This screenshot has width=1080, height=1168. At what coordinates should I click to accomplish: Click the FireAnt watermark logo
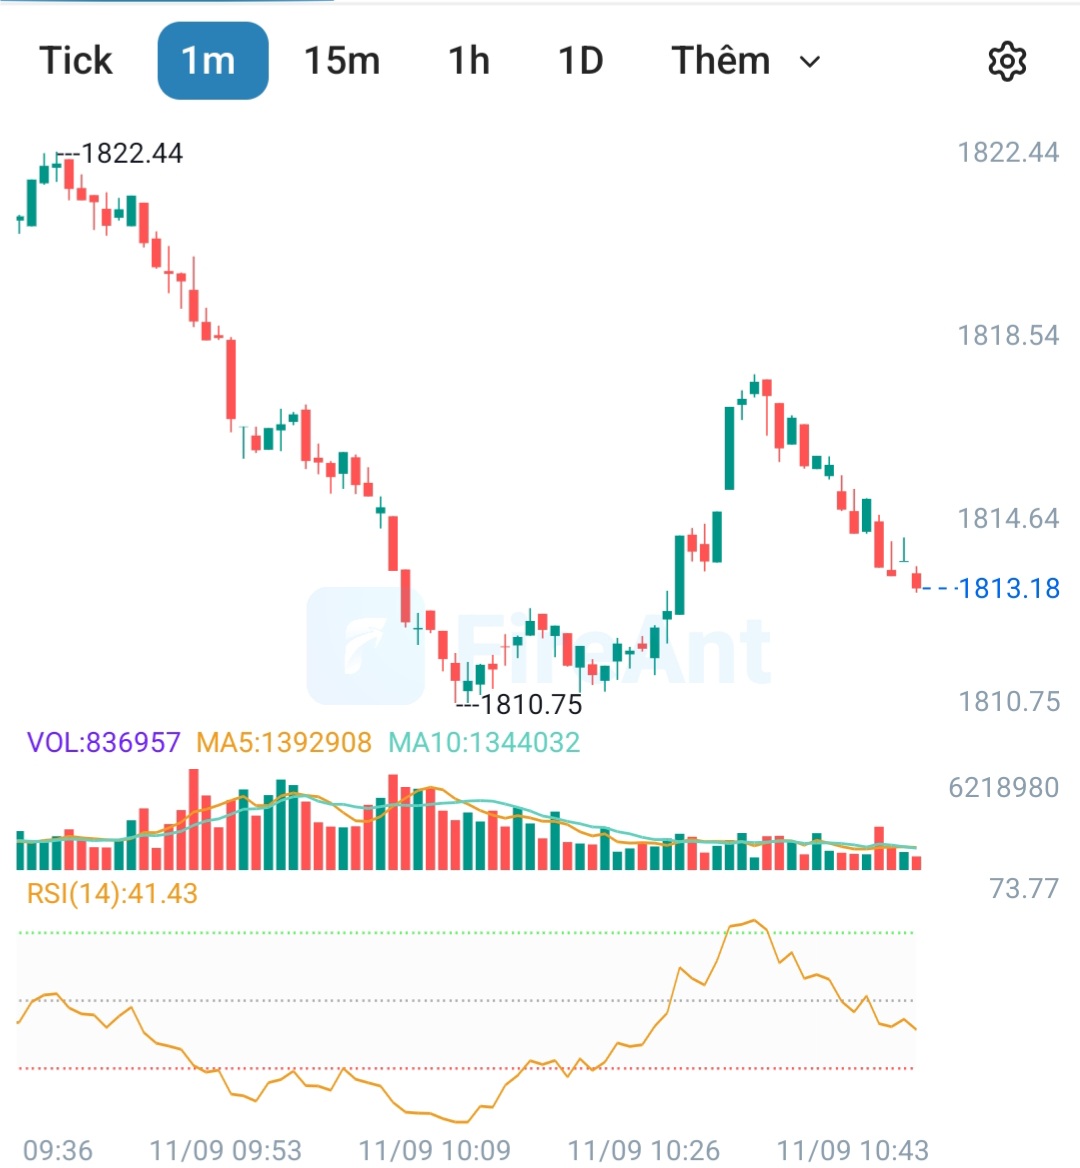coord(539,646)
